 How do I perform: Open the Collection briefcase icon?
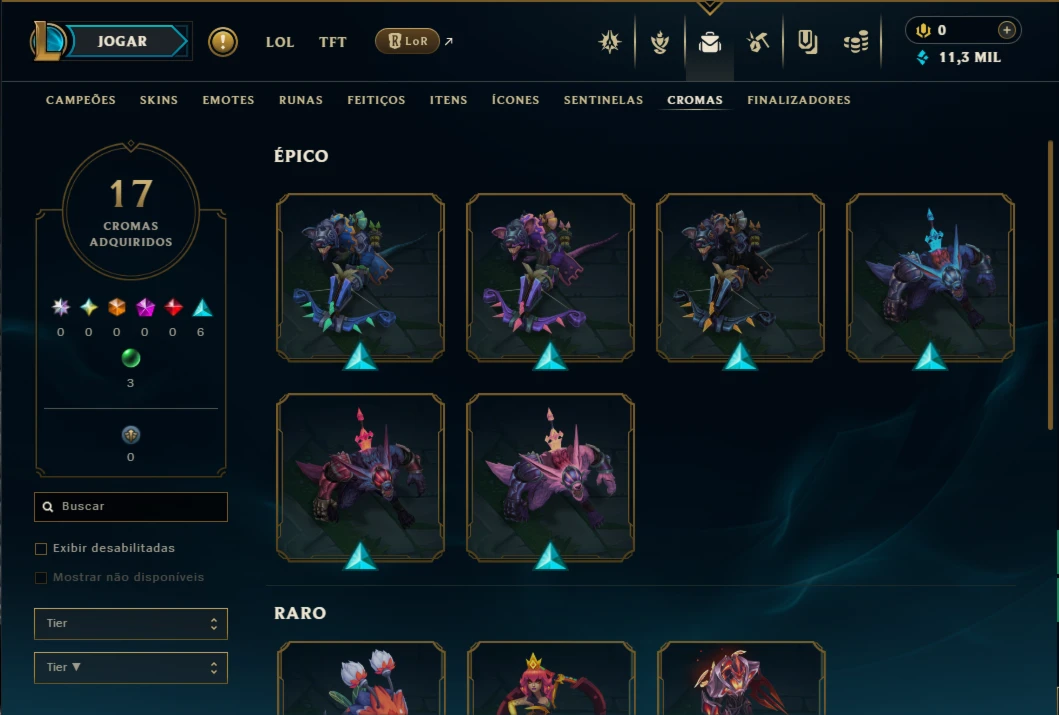[x=710, y=43]
